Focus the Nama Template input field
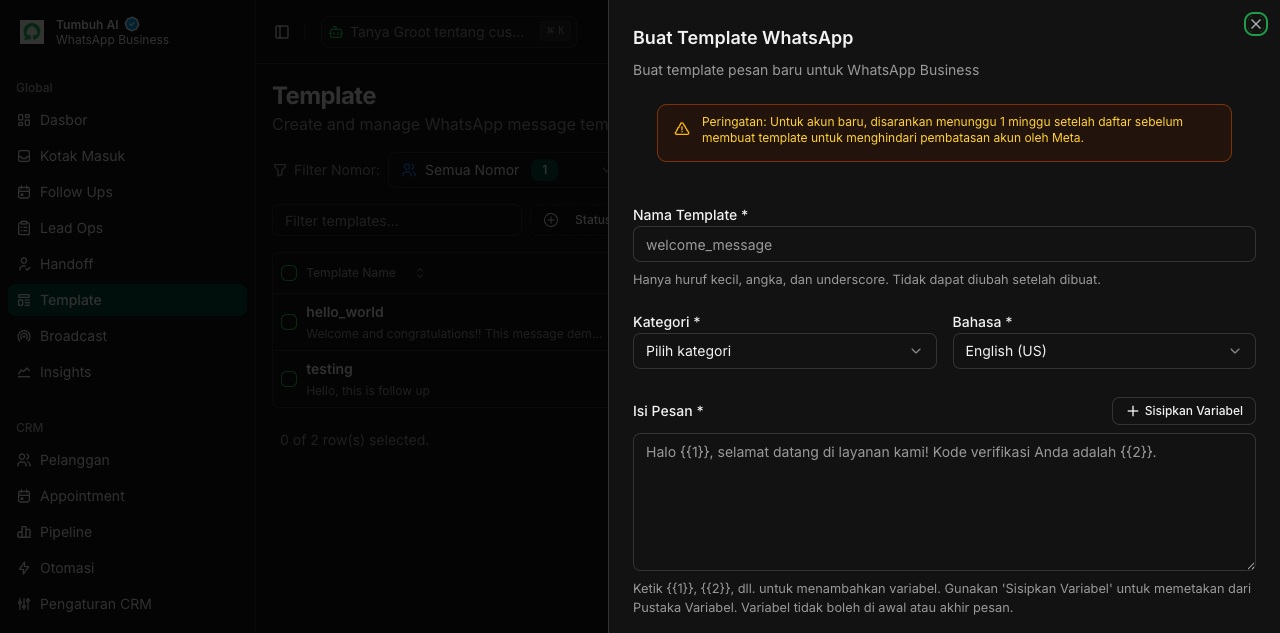The width and height of the screenshot is (1280, 633). (x=944, y=244)
